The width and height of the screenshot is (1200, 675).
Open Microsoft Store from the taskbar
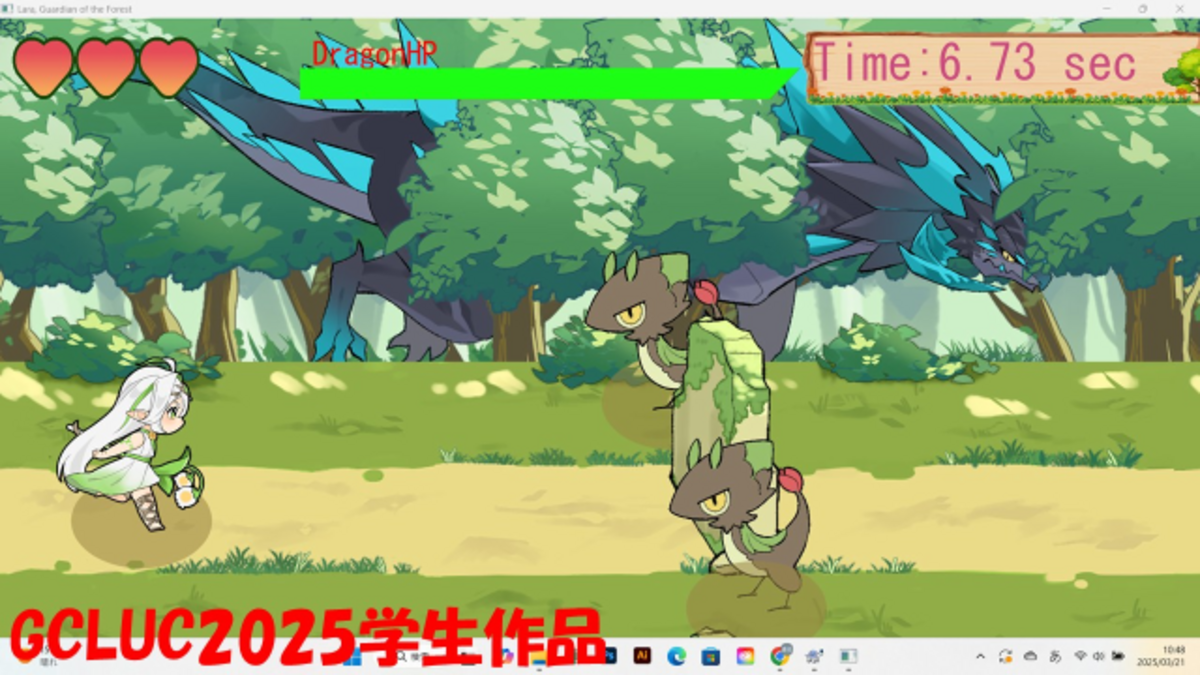(710, 656)
